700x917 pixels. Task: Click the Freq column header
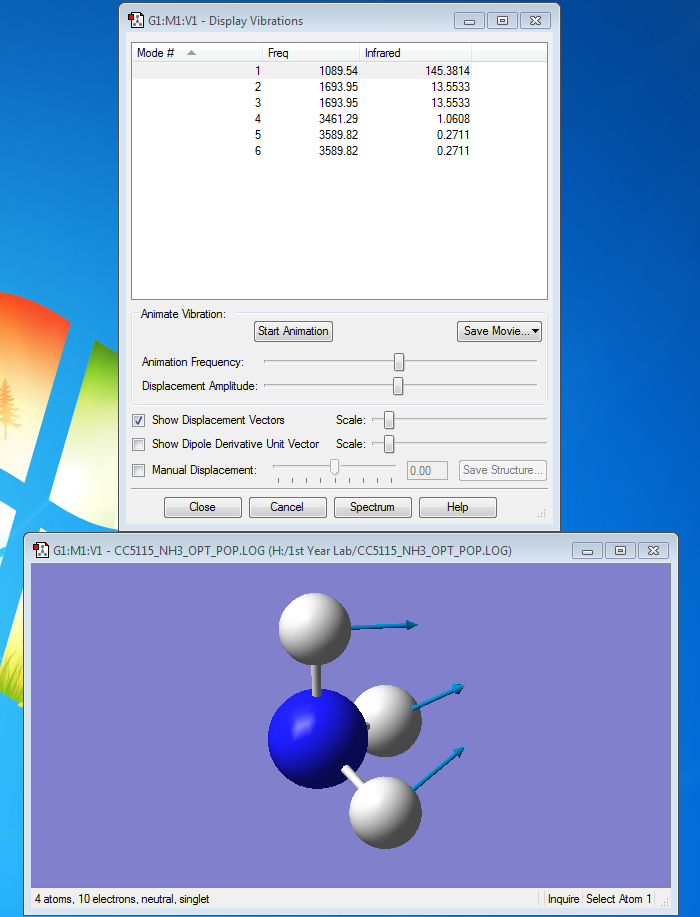pos(311,53)
